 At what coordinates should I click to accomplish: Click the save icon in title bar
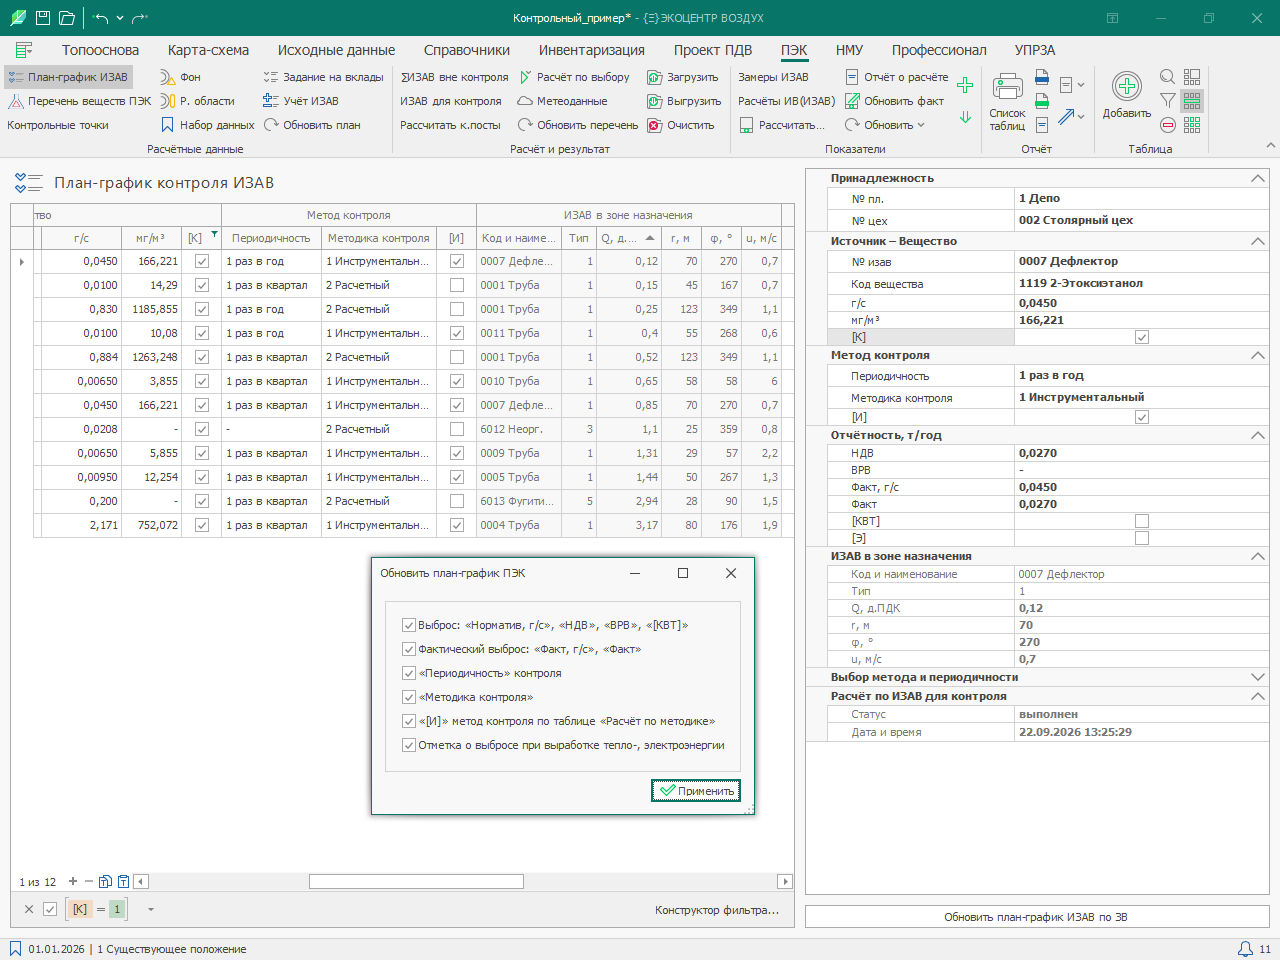[43, 18]
